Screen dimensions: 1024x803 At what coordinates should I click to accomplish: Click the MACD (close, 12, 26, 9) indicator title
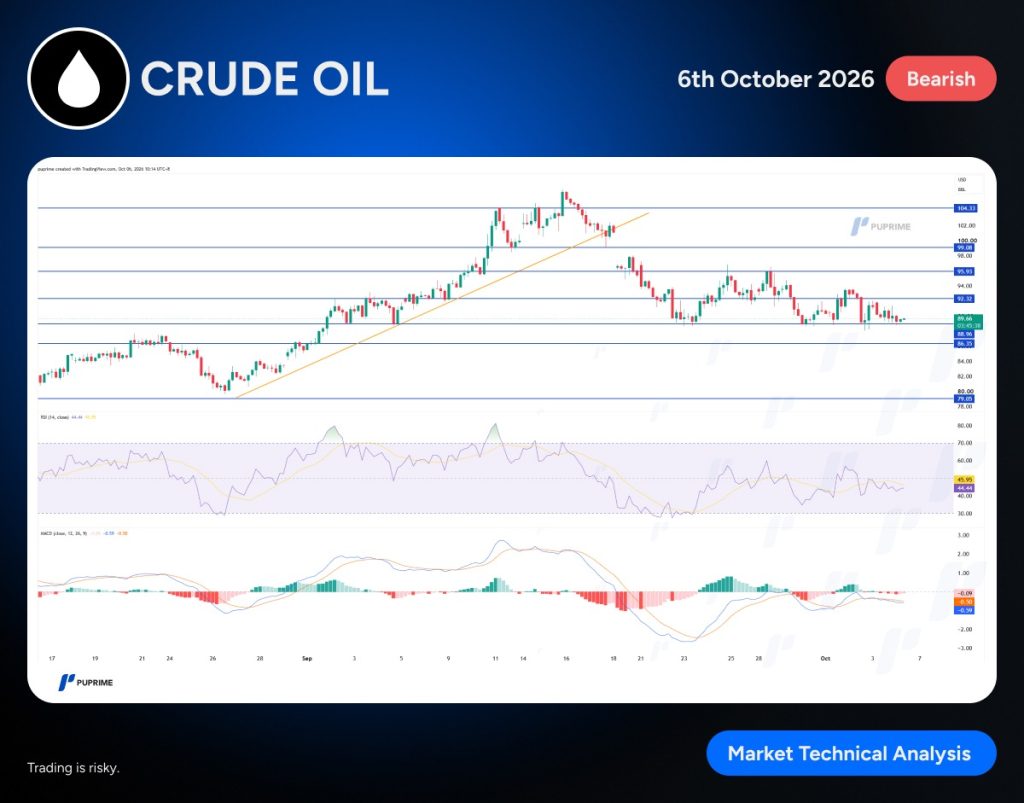63,533
